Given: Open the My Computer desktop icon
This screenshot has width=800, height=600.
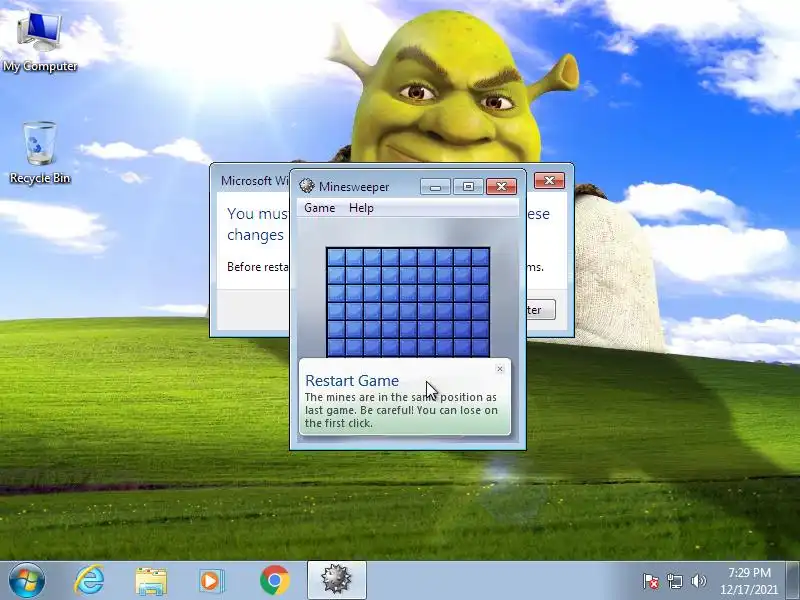Looking at the screenshot, I should (x=40, y=42).
